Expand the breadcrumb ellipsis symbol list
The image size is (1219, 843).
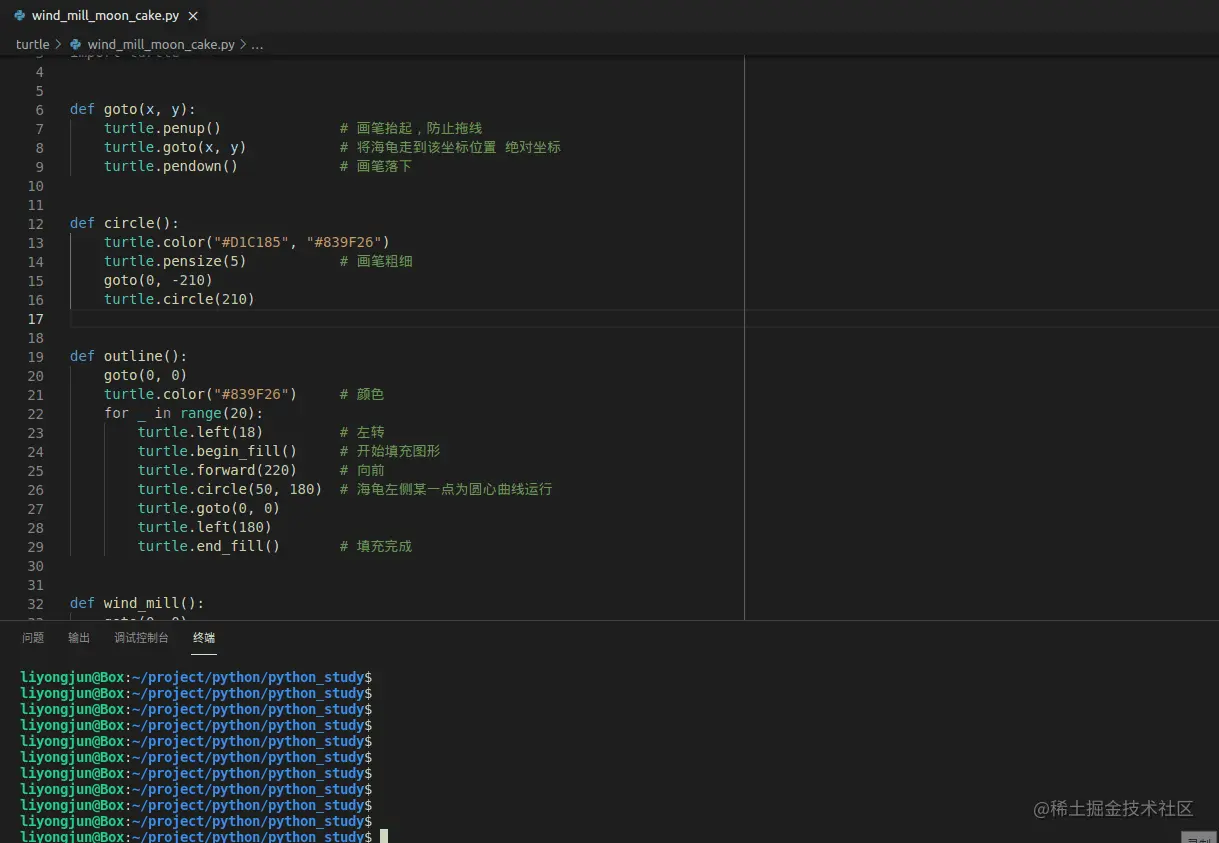[x=257, y=44]
